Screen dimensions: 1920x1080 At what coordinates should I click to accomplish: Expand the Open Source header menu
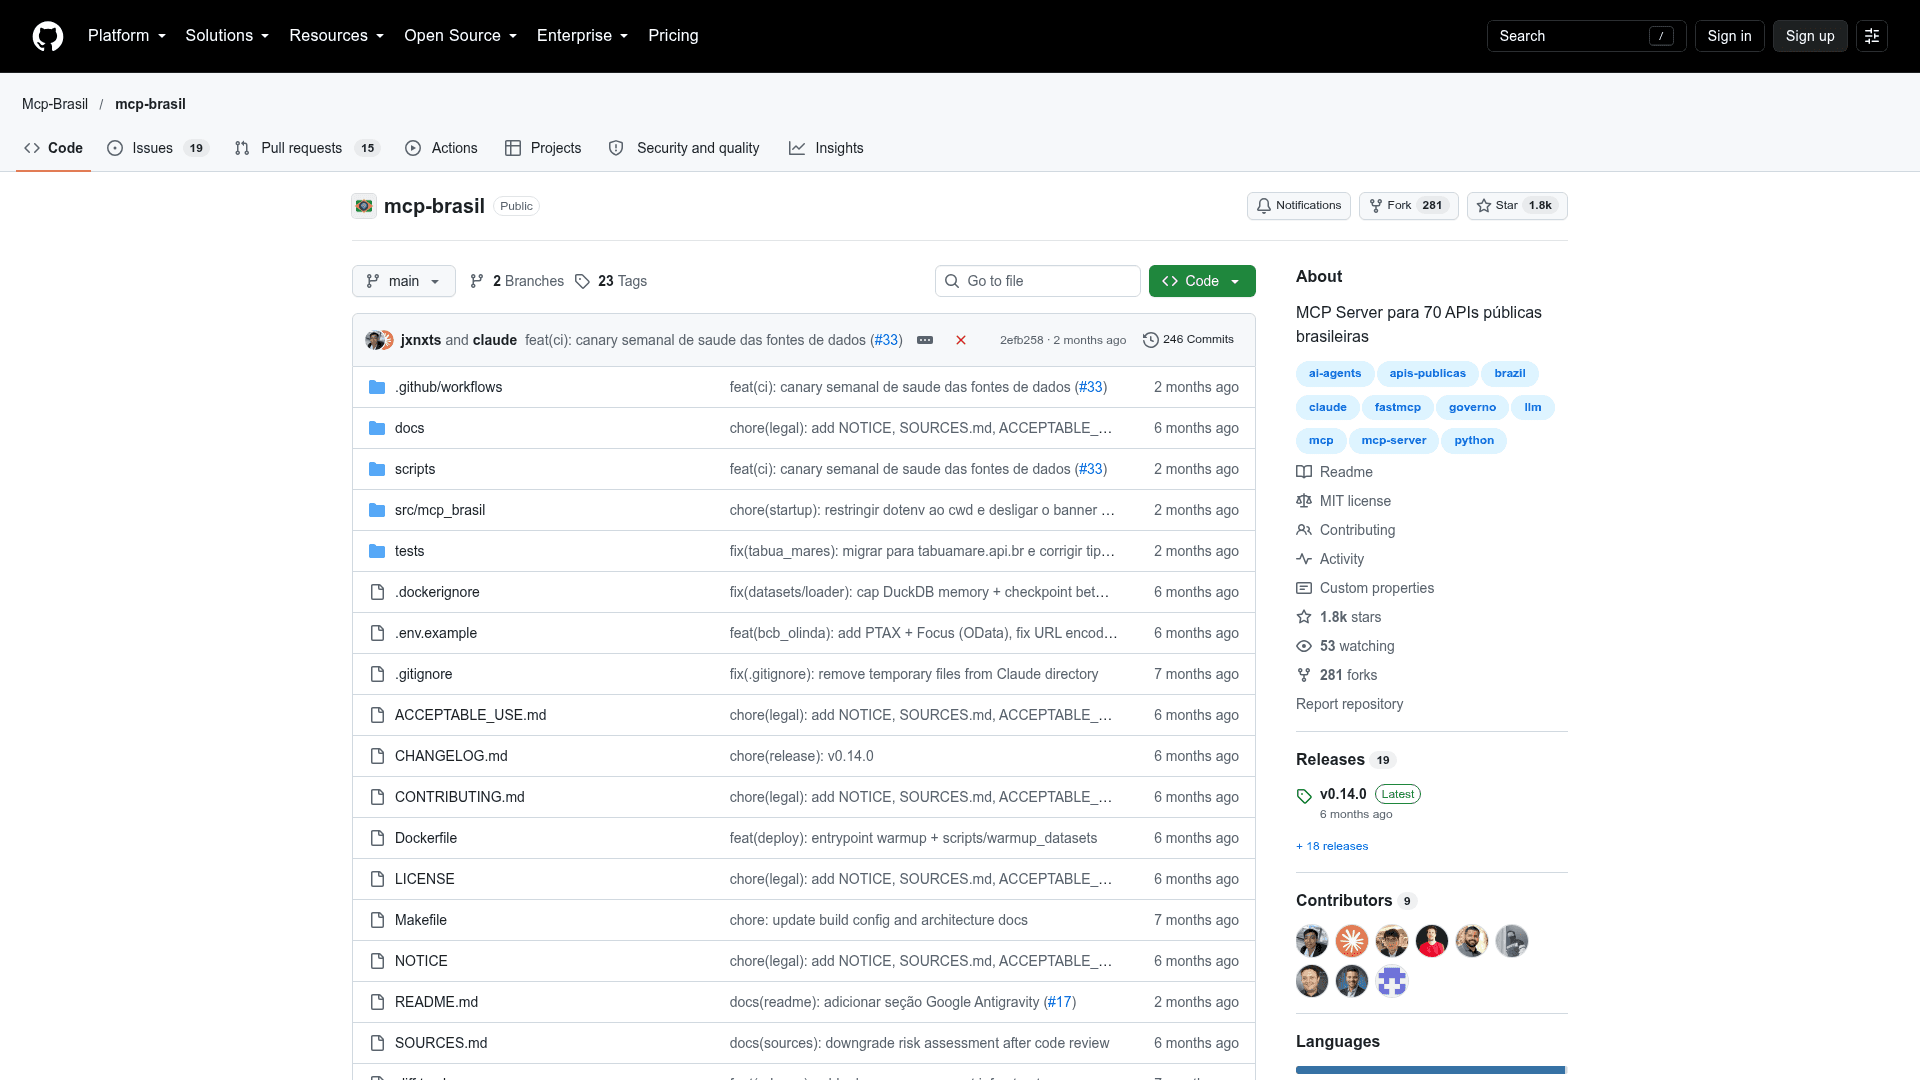pos(460,36)
